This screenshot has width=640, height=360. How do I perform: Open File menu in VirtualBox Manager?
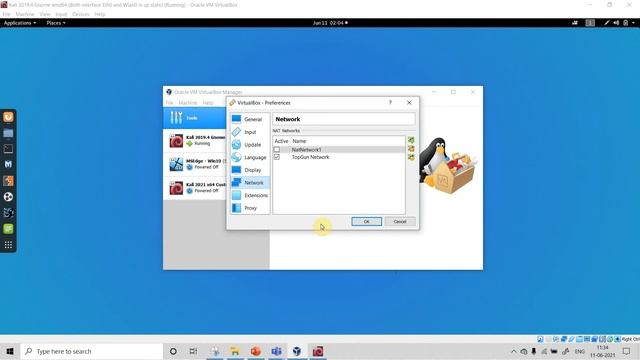[x=169, y=103]
